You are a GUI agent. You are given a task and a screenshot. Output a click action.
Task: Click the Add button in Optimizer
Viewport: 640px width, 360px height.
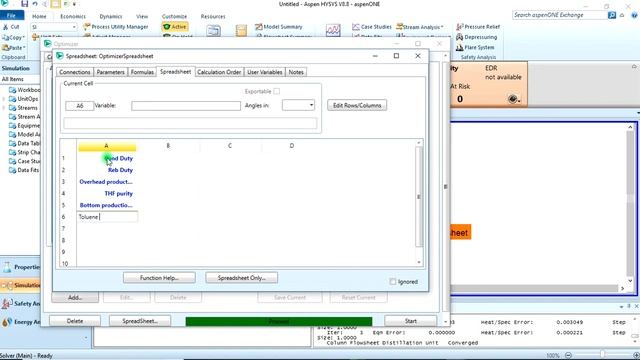point(75,298)
